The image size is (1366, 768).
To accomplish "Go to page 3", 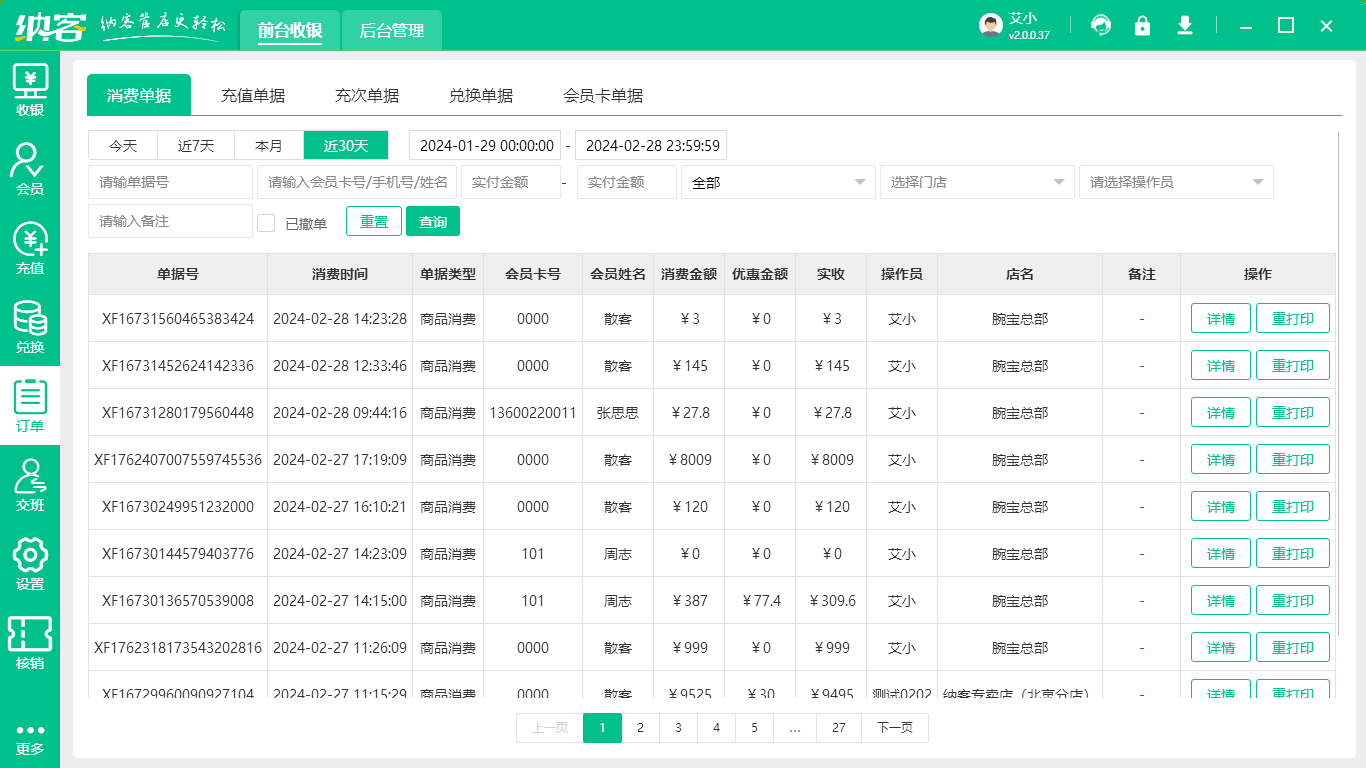I will click(678, 728).
